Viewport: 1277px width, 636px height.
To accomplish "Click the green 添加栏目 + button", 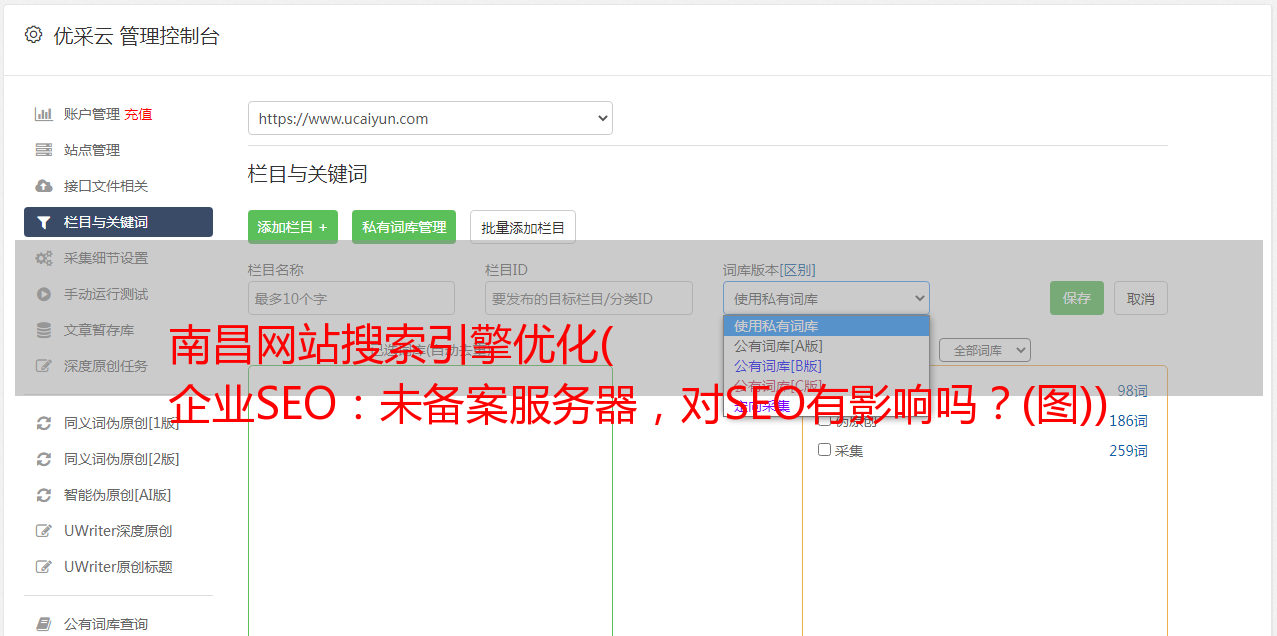I will [293, 227].
